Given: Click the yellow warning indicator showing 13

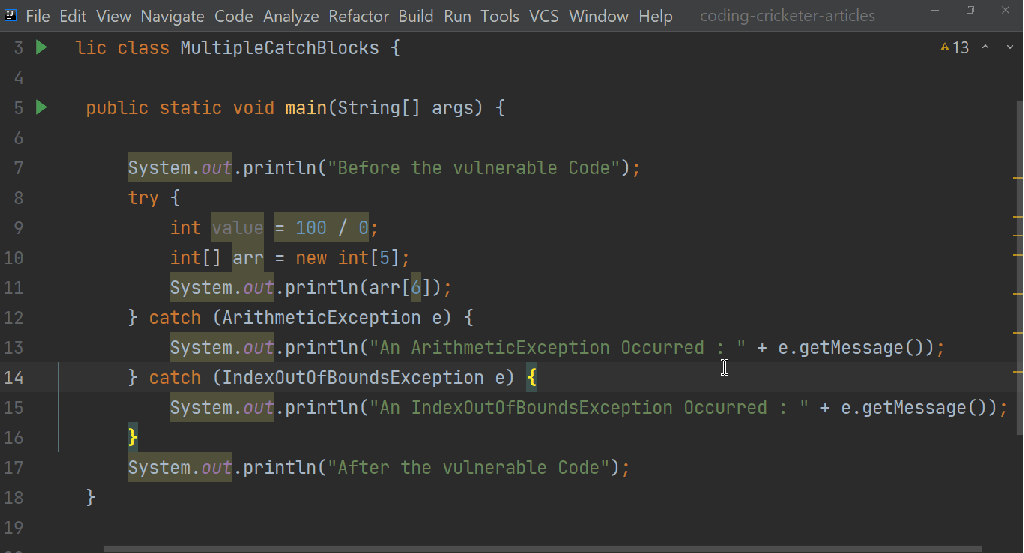Looking at the screenshot, I should point(955,47).
